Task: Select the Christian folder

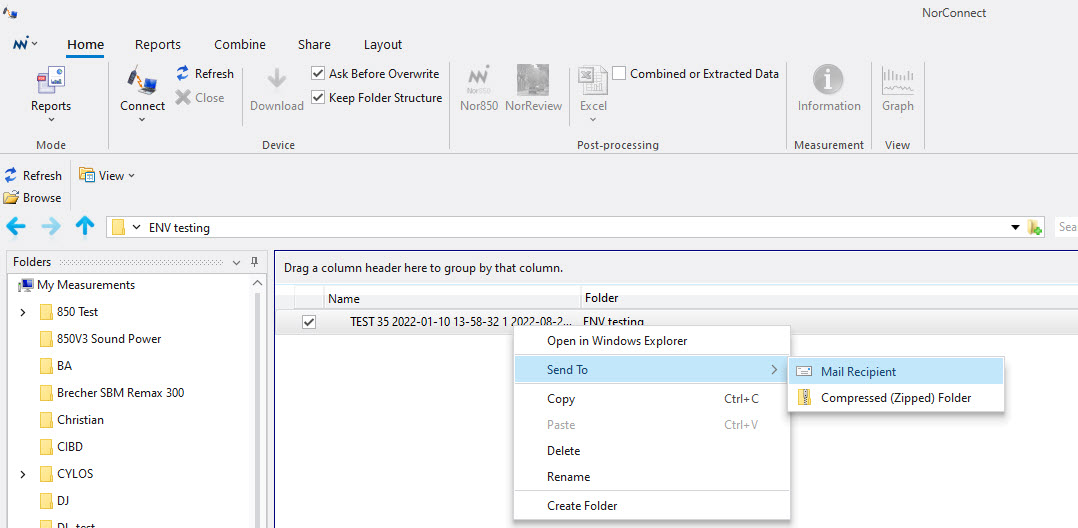Action: [x=72, y=420]
